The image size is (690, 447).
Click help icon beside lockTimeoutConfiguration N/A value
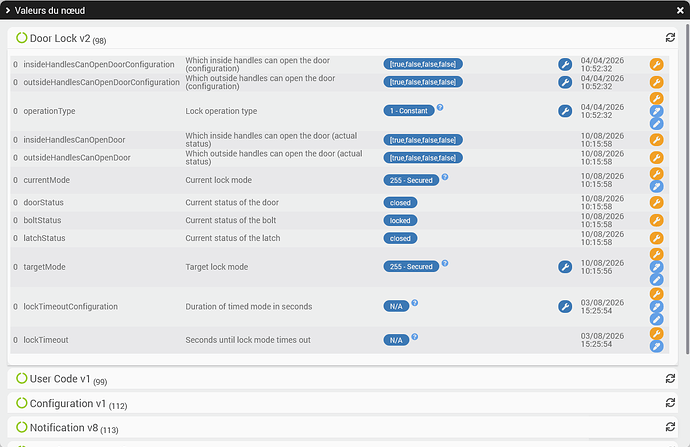tap(415, 303)
